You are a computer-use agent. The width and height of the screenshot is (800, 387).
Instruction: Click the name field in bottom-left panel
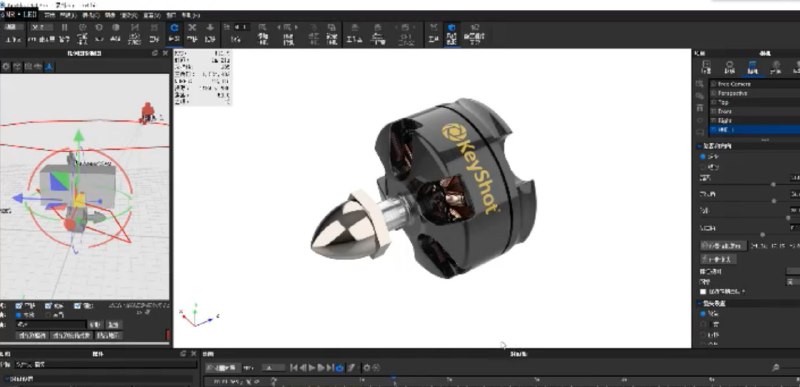coord(106,365)
